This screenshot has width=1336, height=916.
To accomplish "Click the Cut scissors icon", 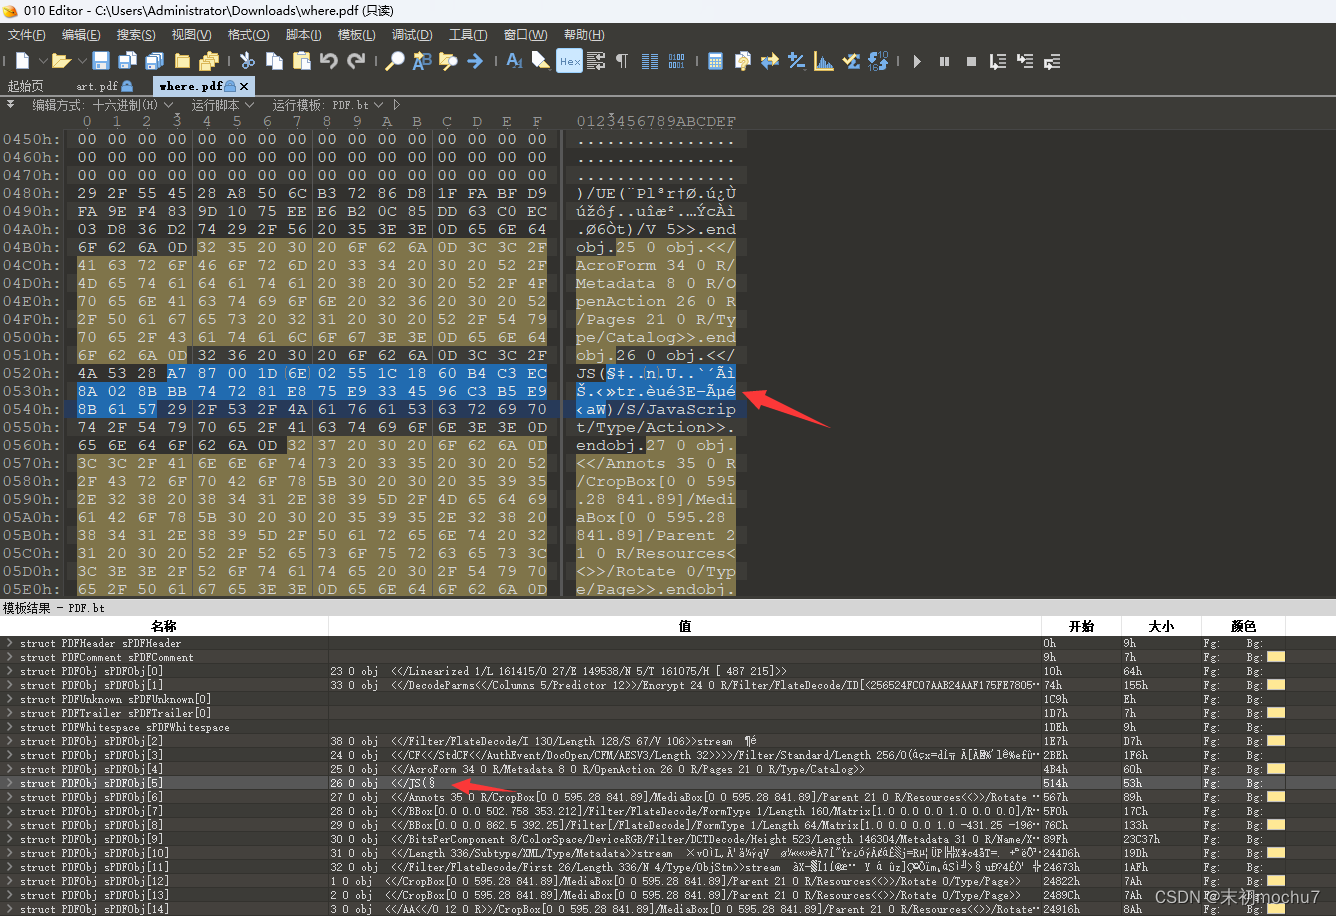I will [x=247, y=61].
